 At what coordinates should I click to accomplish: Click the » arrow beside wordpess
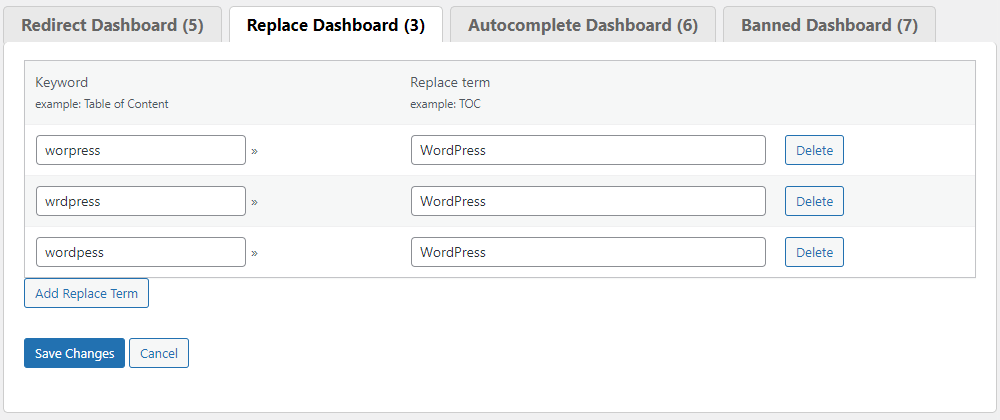coord(254,253)
